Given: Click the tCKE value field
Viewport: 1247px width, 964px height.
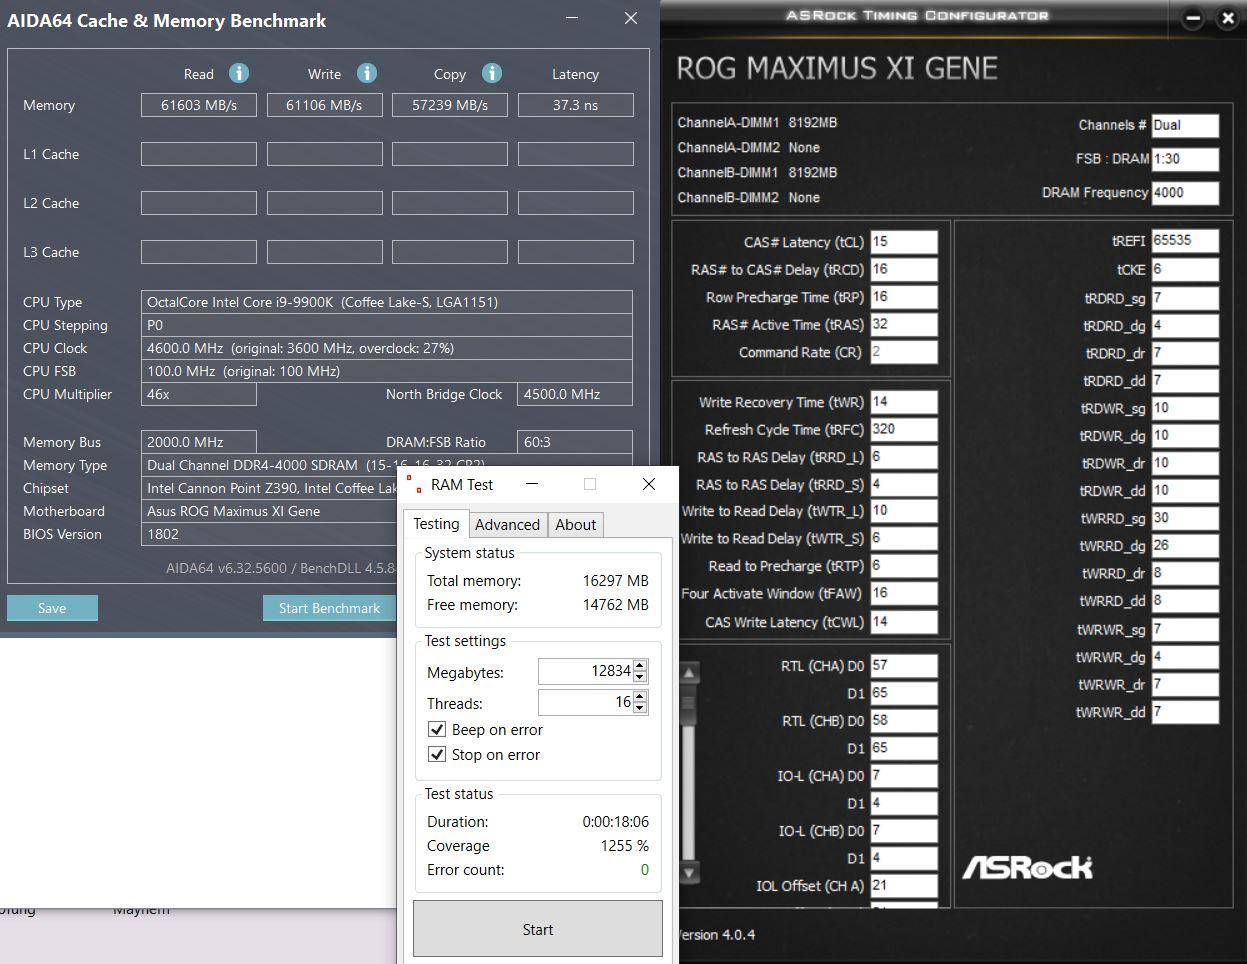Looking at the screenshot, I should tap(1185, 270).
